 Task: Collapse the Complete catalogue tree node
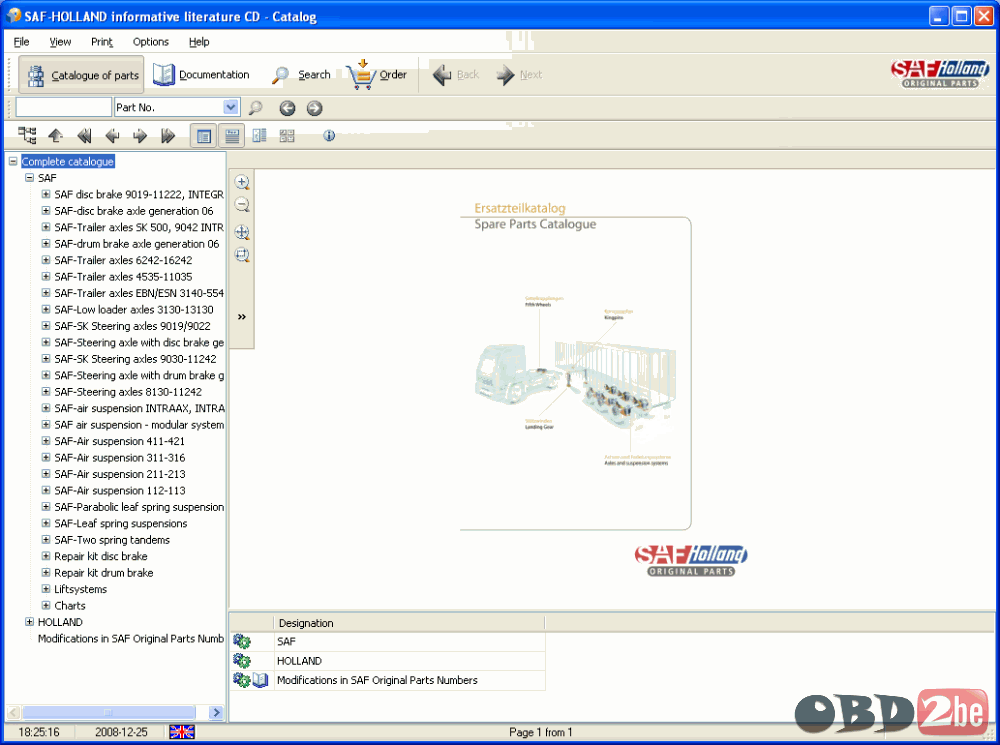13,161
